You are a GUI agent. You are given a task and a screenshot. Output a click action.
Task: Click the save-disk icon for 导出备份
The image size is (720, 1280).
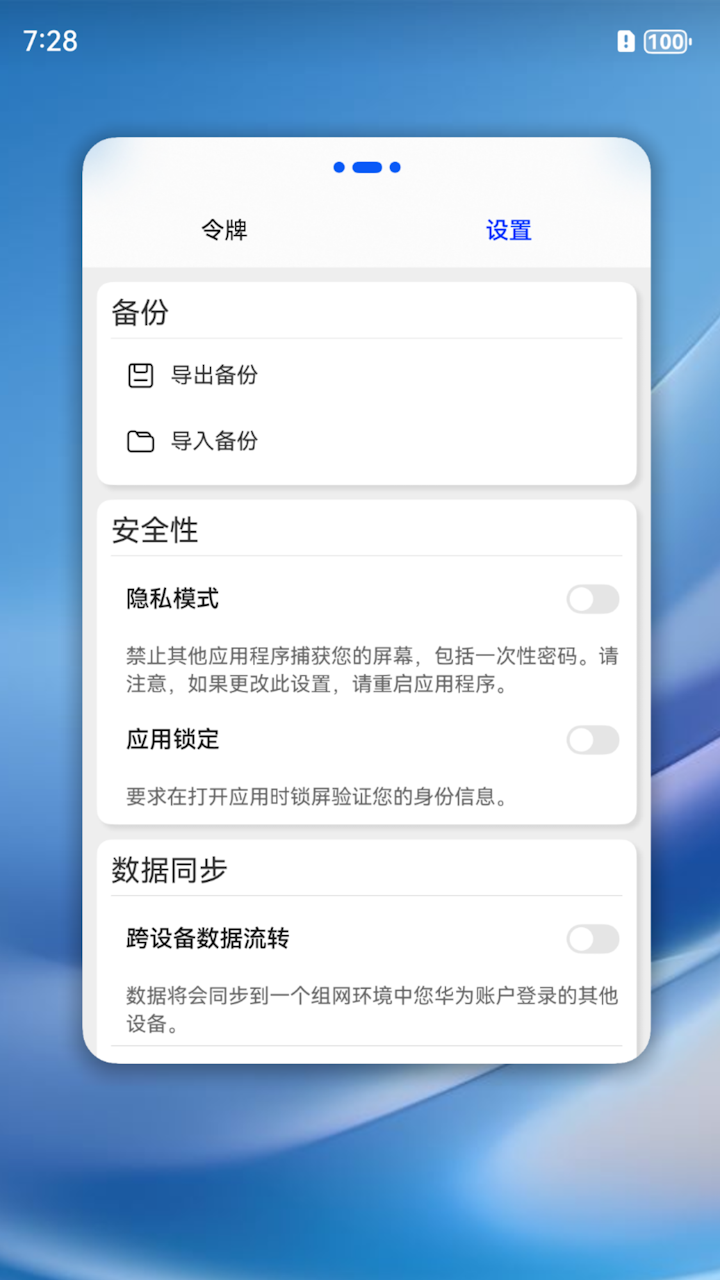tap(141, 375)
